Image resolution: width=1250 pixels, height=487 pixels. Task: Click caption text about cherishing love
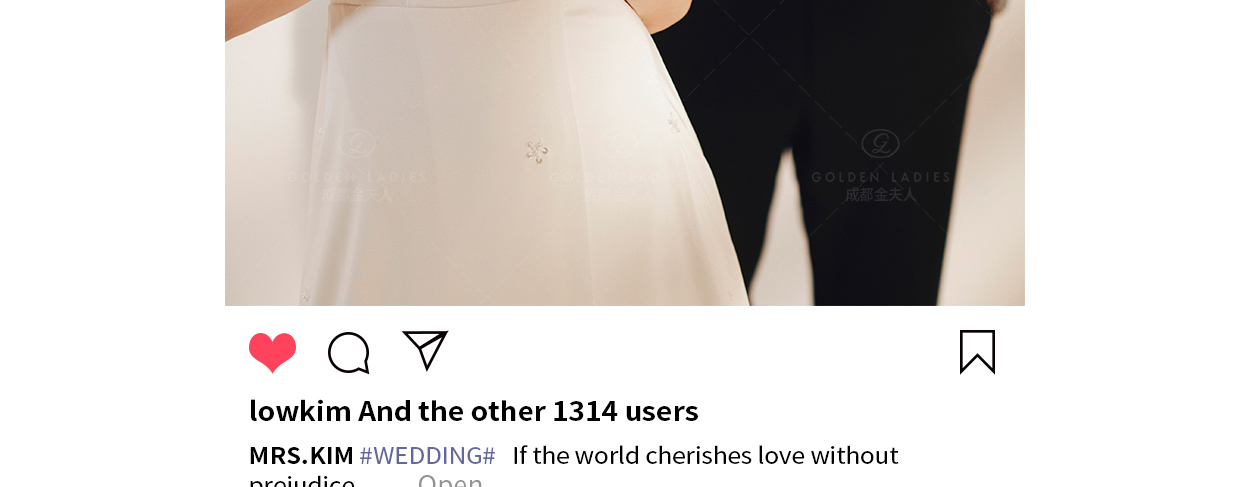[705, 456]
